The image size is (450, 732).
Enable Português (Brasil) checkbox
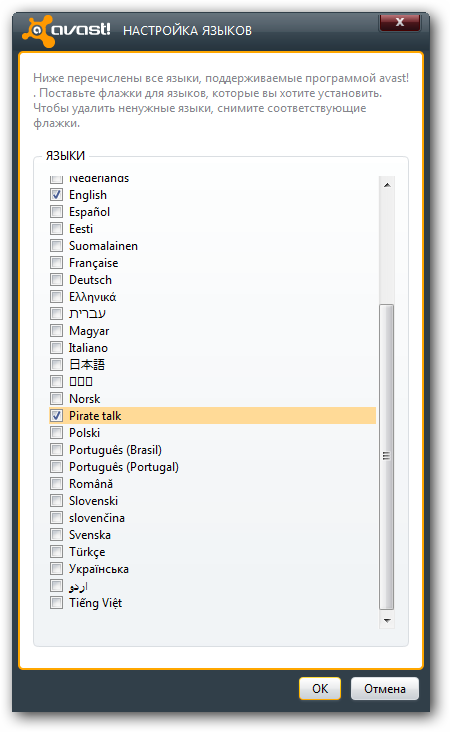[56, 450]
